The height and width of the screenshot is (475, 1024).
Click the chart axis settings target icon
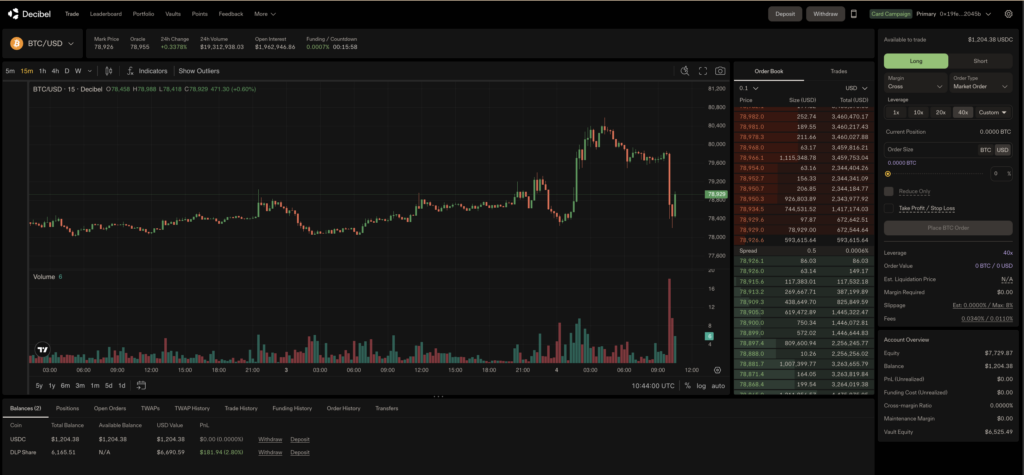(x=718, y=370)
